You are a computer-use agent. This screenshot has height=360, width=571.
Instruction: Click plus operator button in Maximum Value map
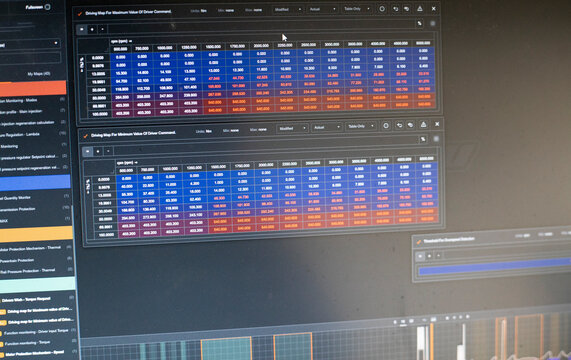pyautogui.click(x=92, y=29)
